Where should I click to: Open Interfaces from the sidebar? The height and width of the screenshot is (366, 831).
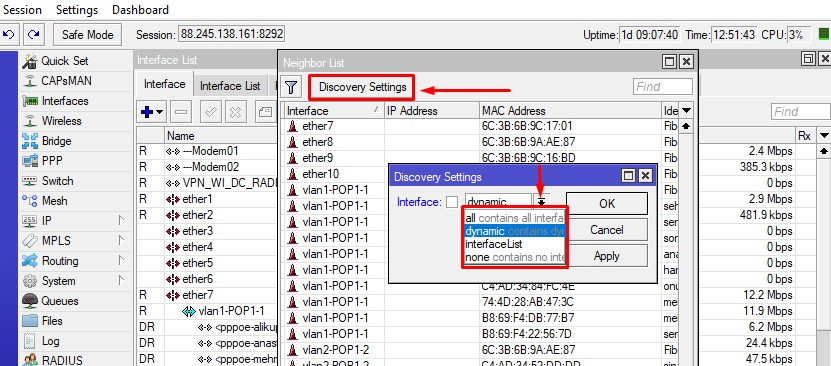tap(65, 101)
